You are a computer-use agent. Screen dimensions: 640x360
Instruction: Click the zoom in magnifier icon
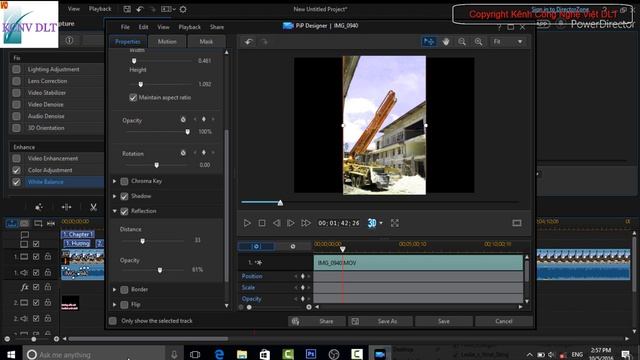(x=478, y=42)
